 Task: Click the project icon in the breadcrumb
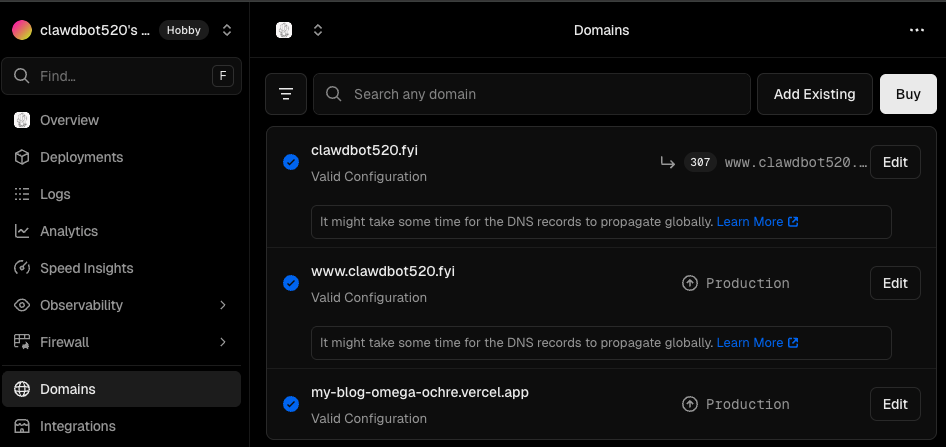click(284, 30)
